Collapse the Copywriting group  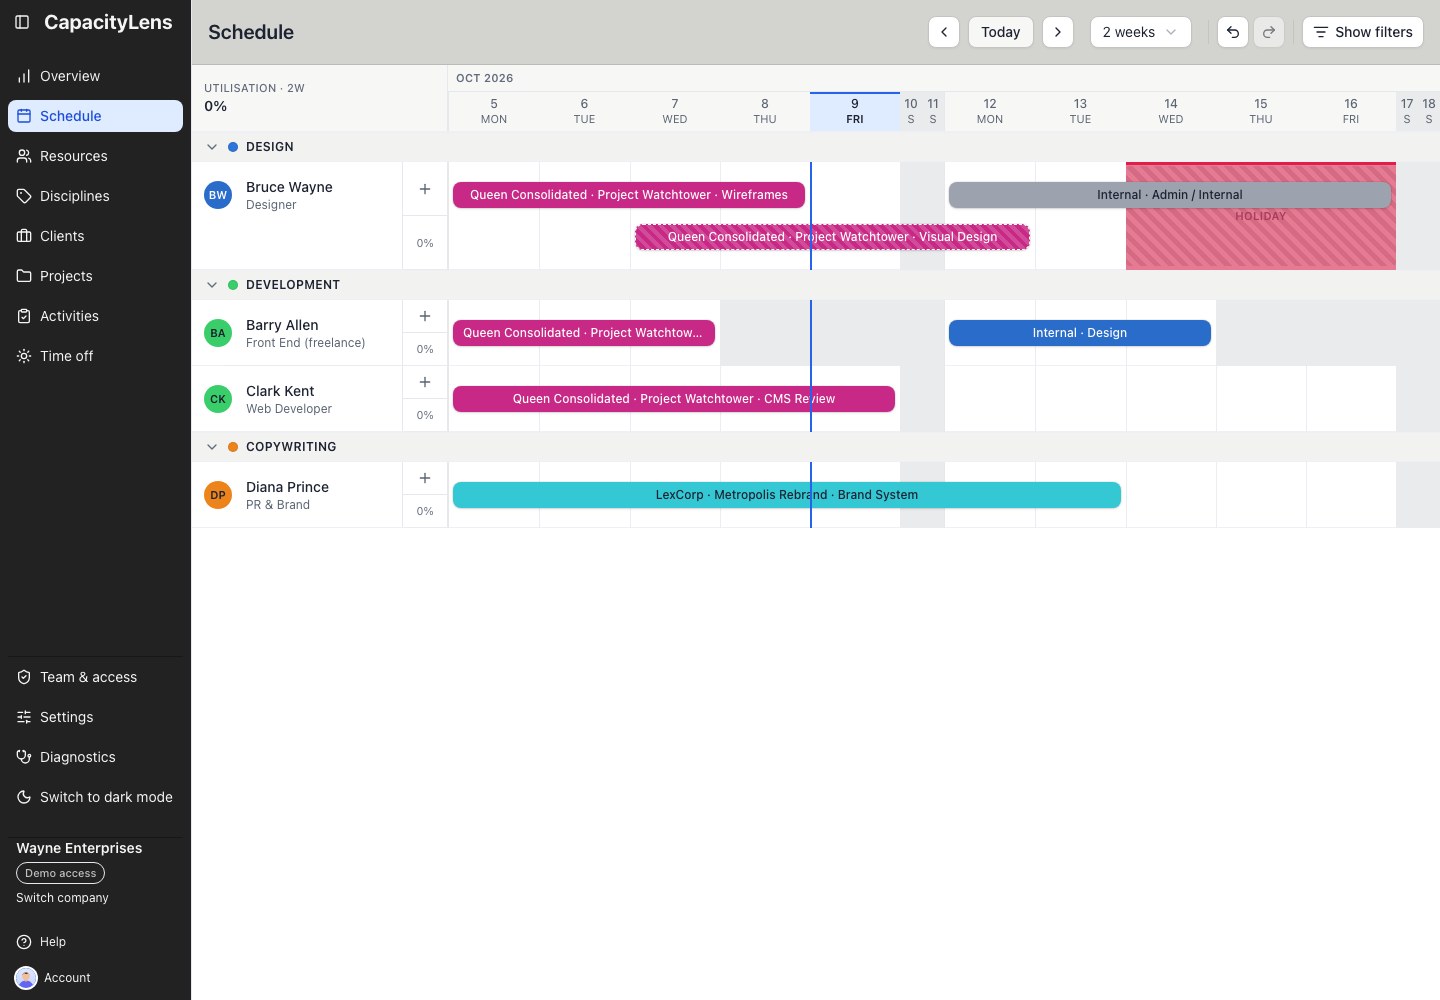212,447
